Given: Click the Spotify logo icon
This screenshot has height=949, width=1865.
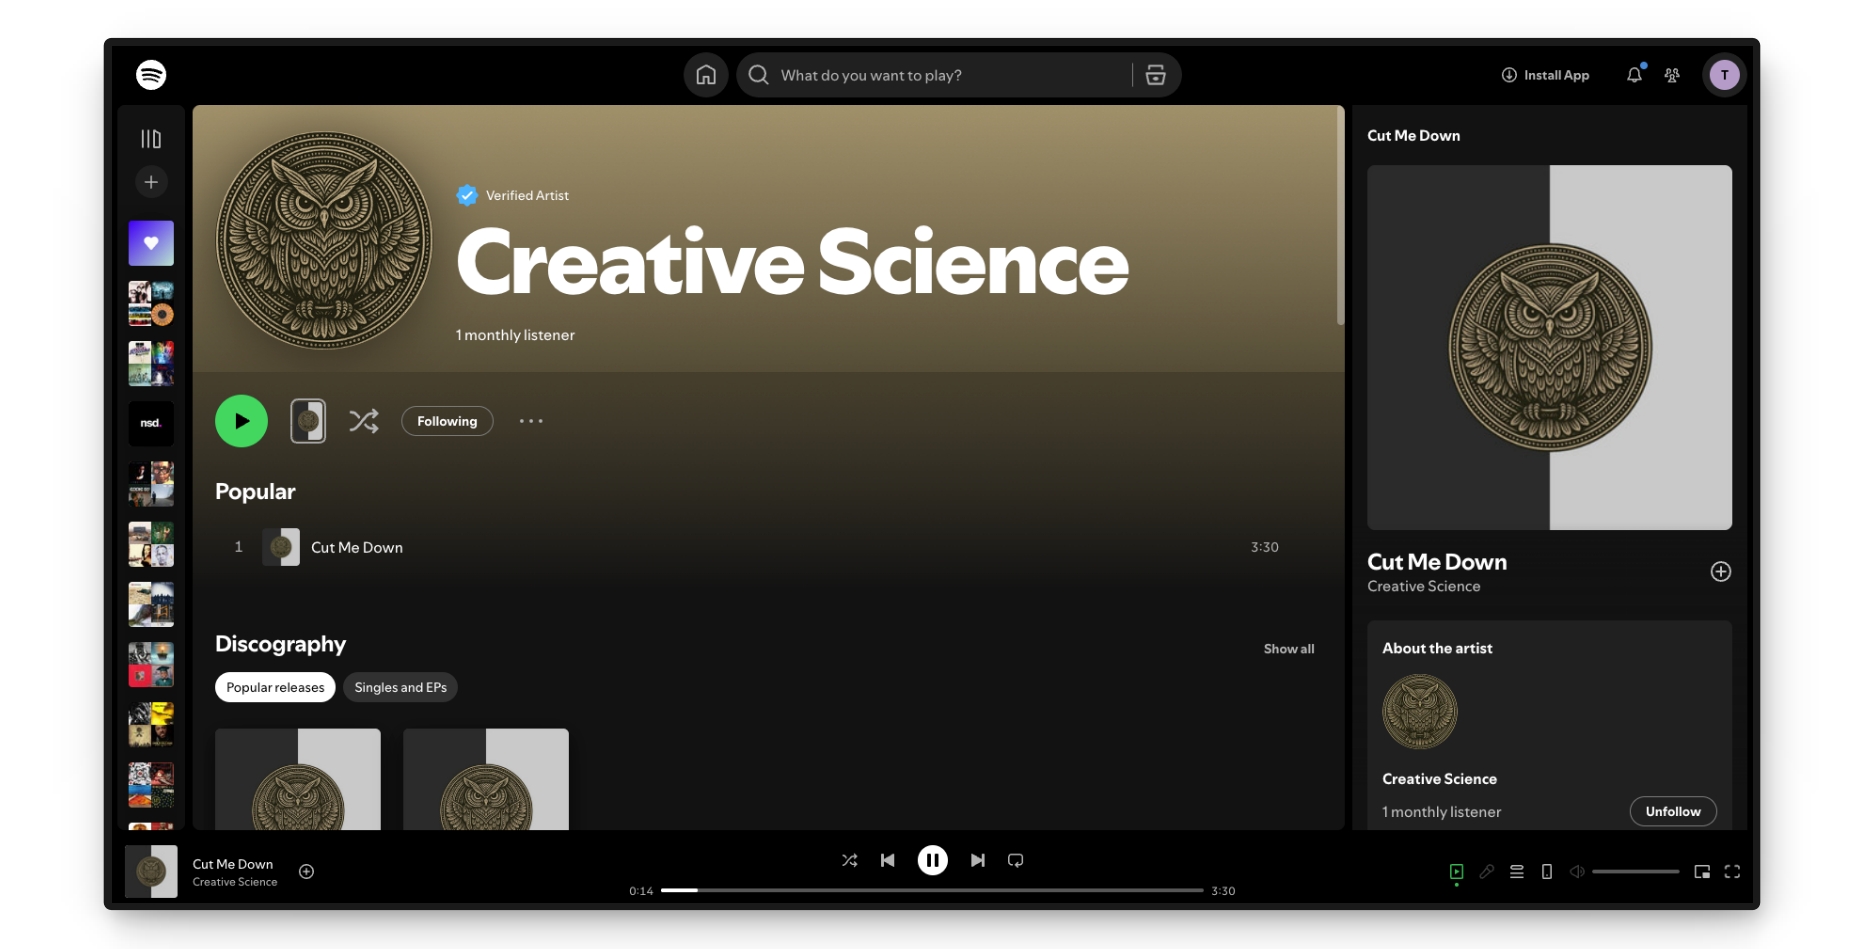Looking at the screenshot, I should coord(151,75).
